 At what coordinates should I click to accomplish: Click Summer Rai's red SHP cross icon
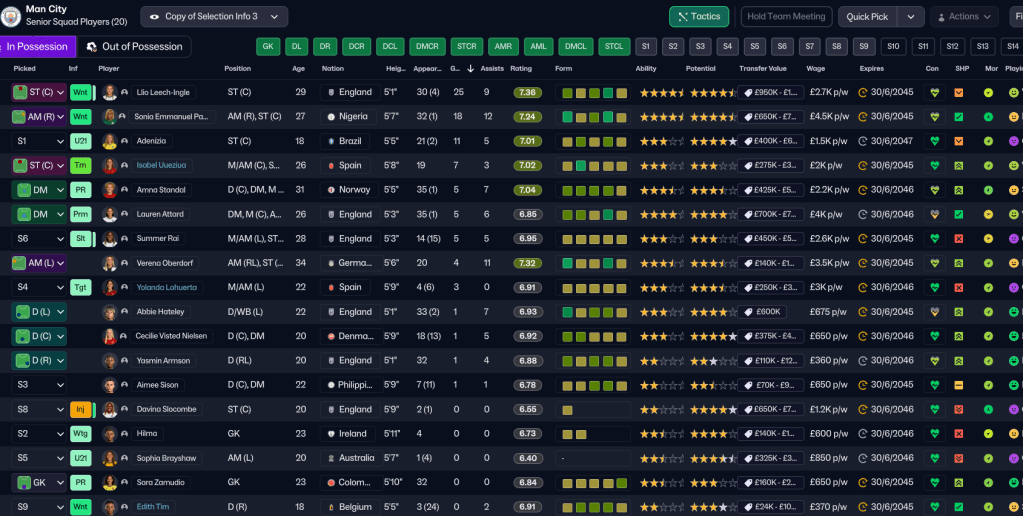(959, 238)
